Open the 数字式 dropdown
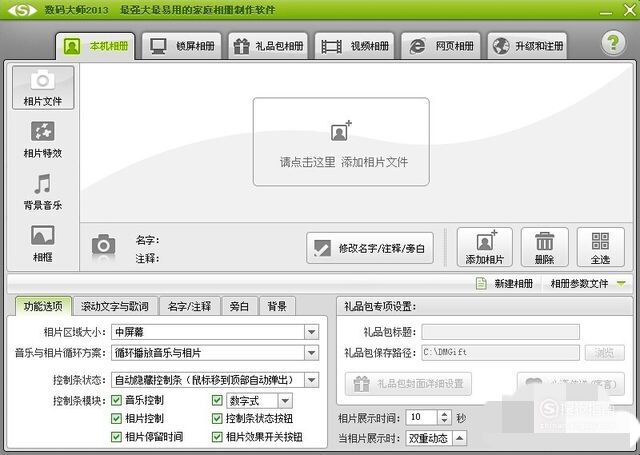The height and width of the screenshot is (455, 640). (285, 401)
